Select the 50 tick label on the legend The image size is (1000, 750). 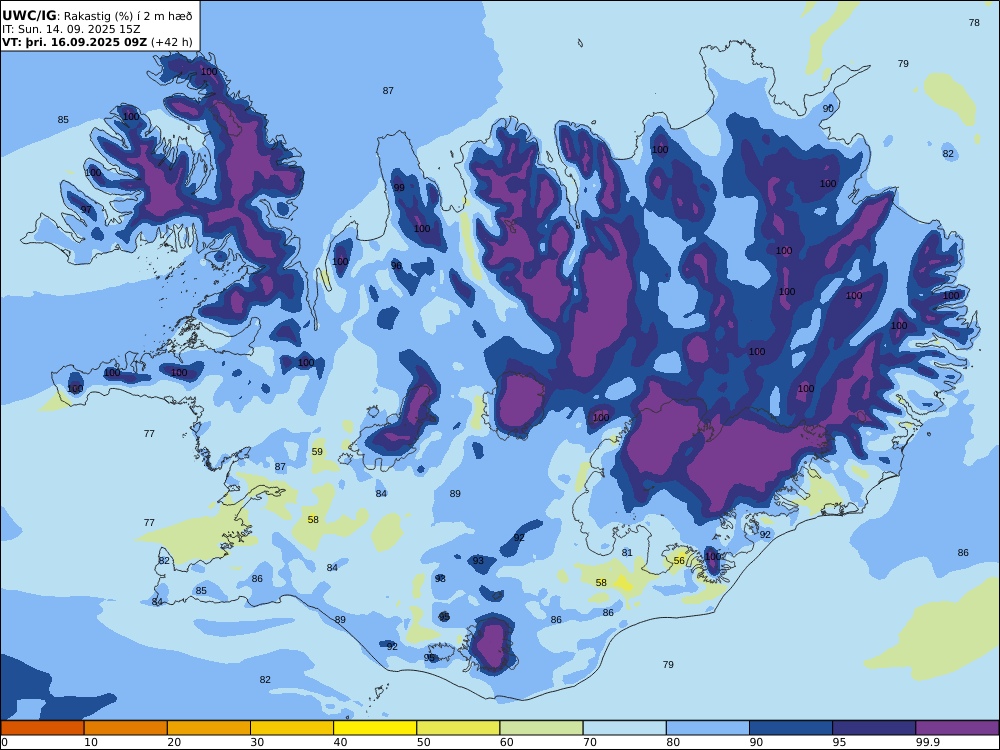423,742
